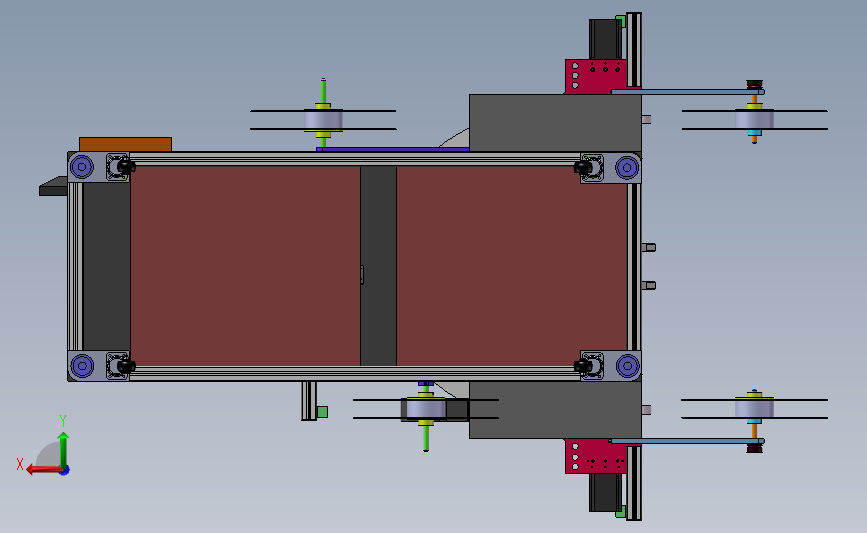Select the left brown panel of the chassis

pyautogui.click(x=246, y=266)
